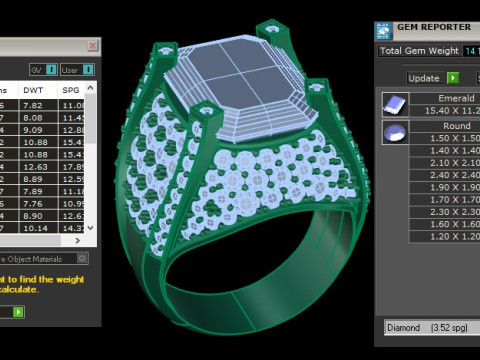
Task: Toggle the GV switch
Action: tap(51, 70)
